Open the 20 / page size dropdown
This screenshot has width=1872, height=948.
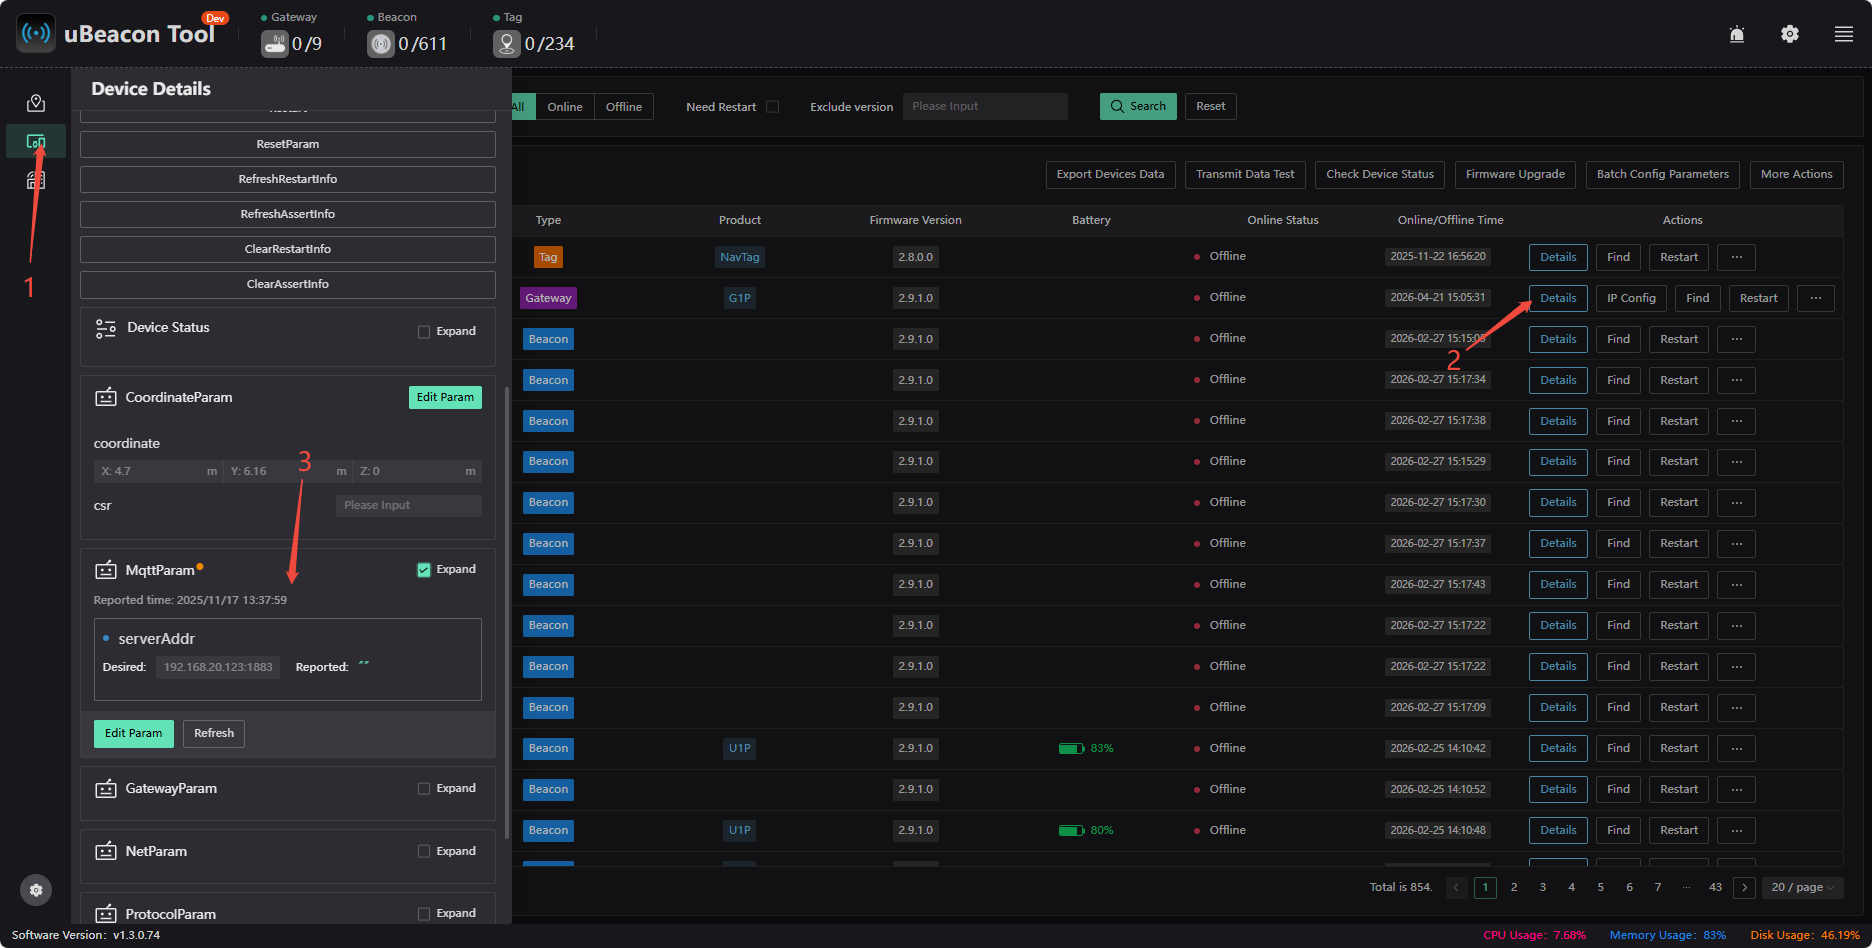point(1803,887)
